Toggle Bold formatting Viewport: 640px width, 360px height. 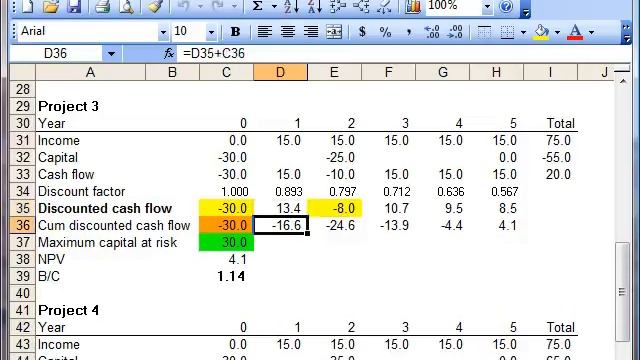(235, 31)
